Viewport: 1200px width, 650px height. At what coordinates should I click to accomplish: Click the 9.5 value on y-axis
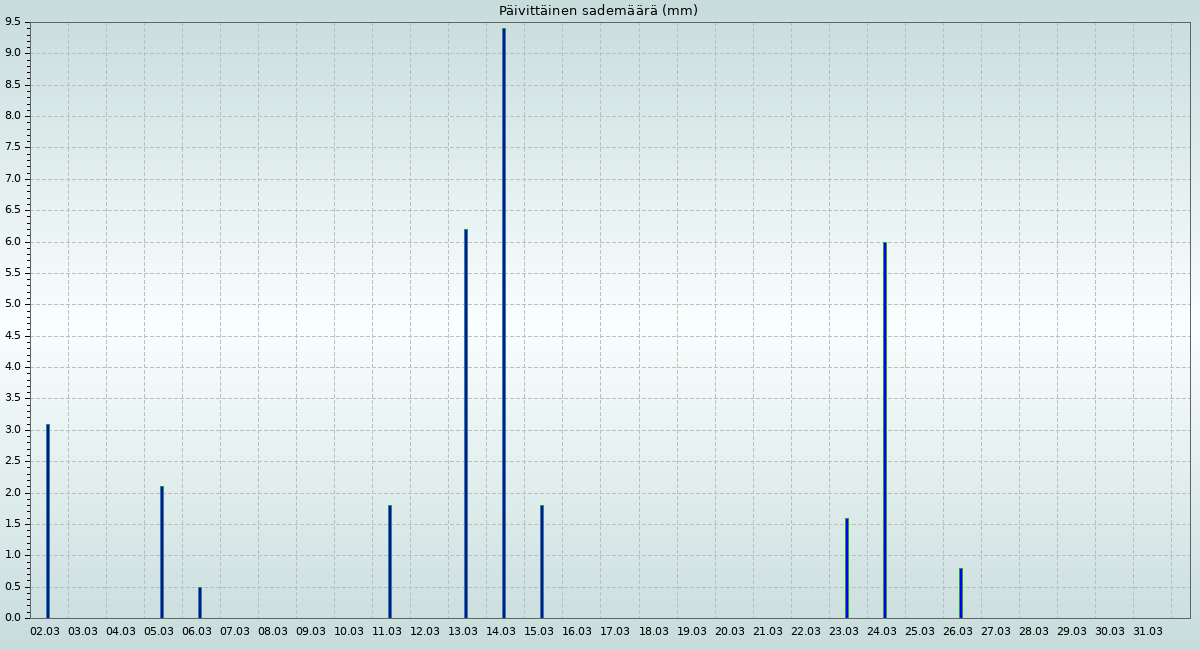[x=13, y=22]
